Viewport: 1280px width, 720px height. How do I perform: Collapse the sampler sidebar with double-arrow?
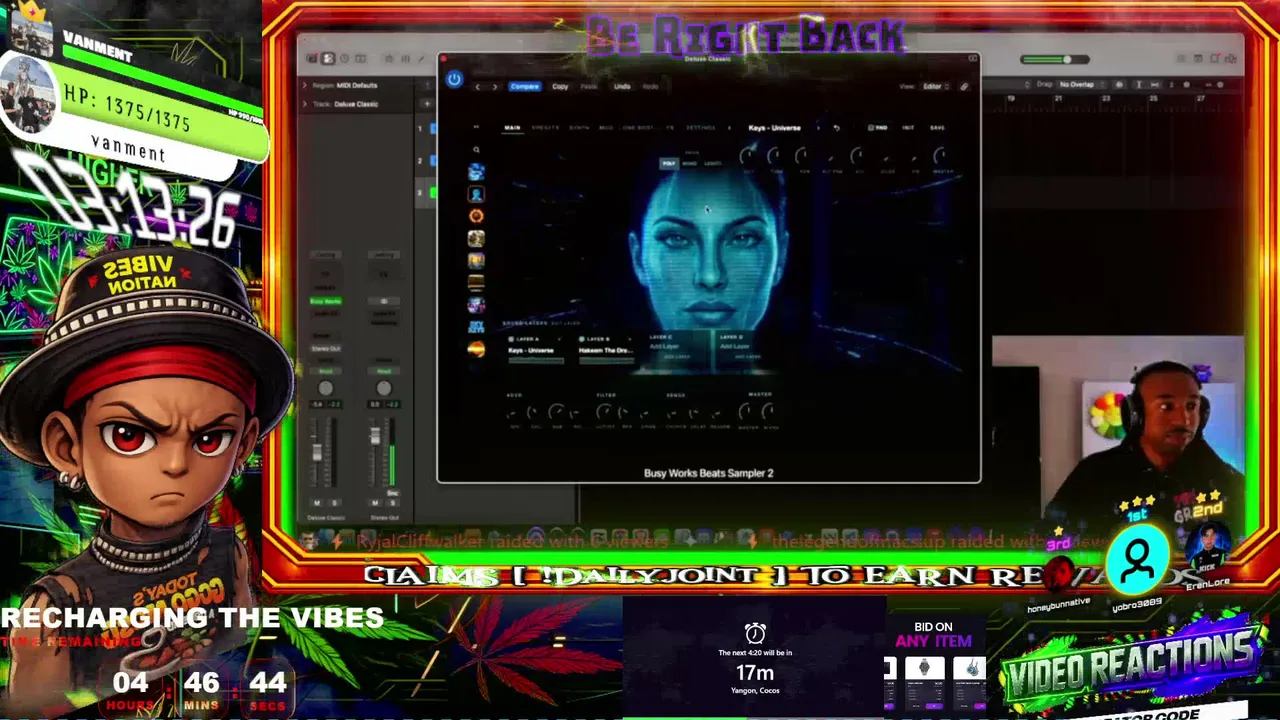[476, 128]
